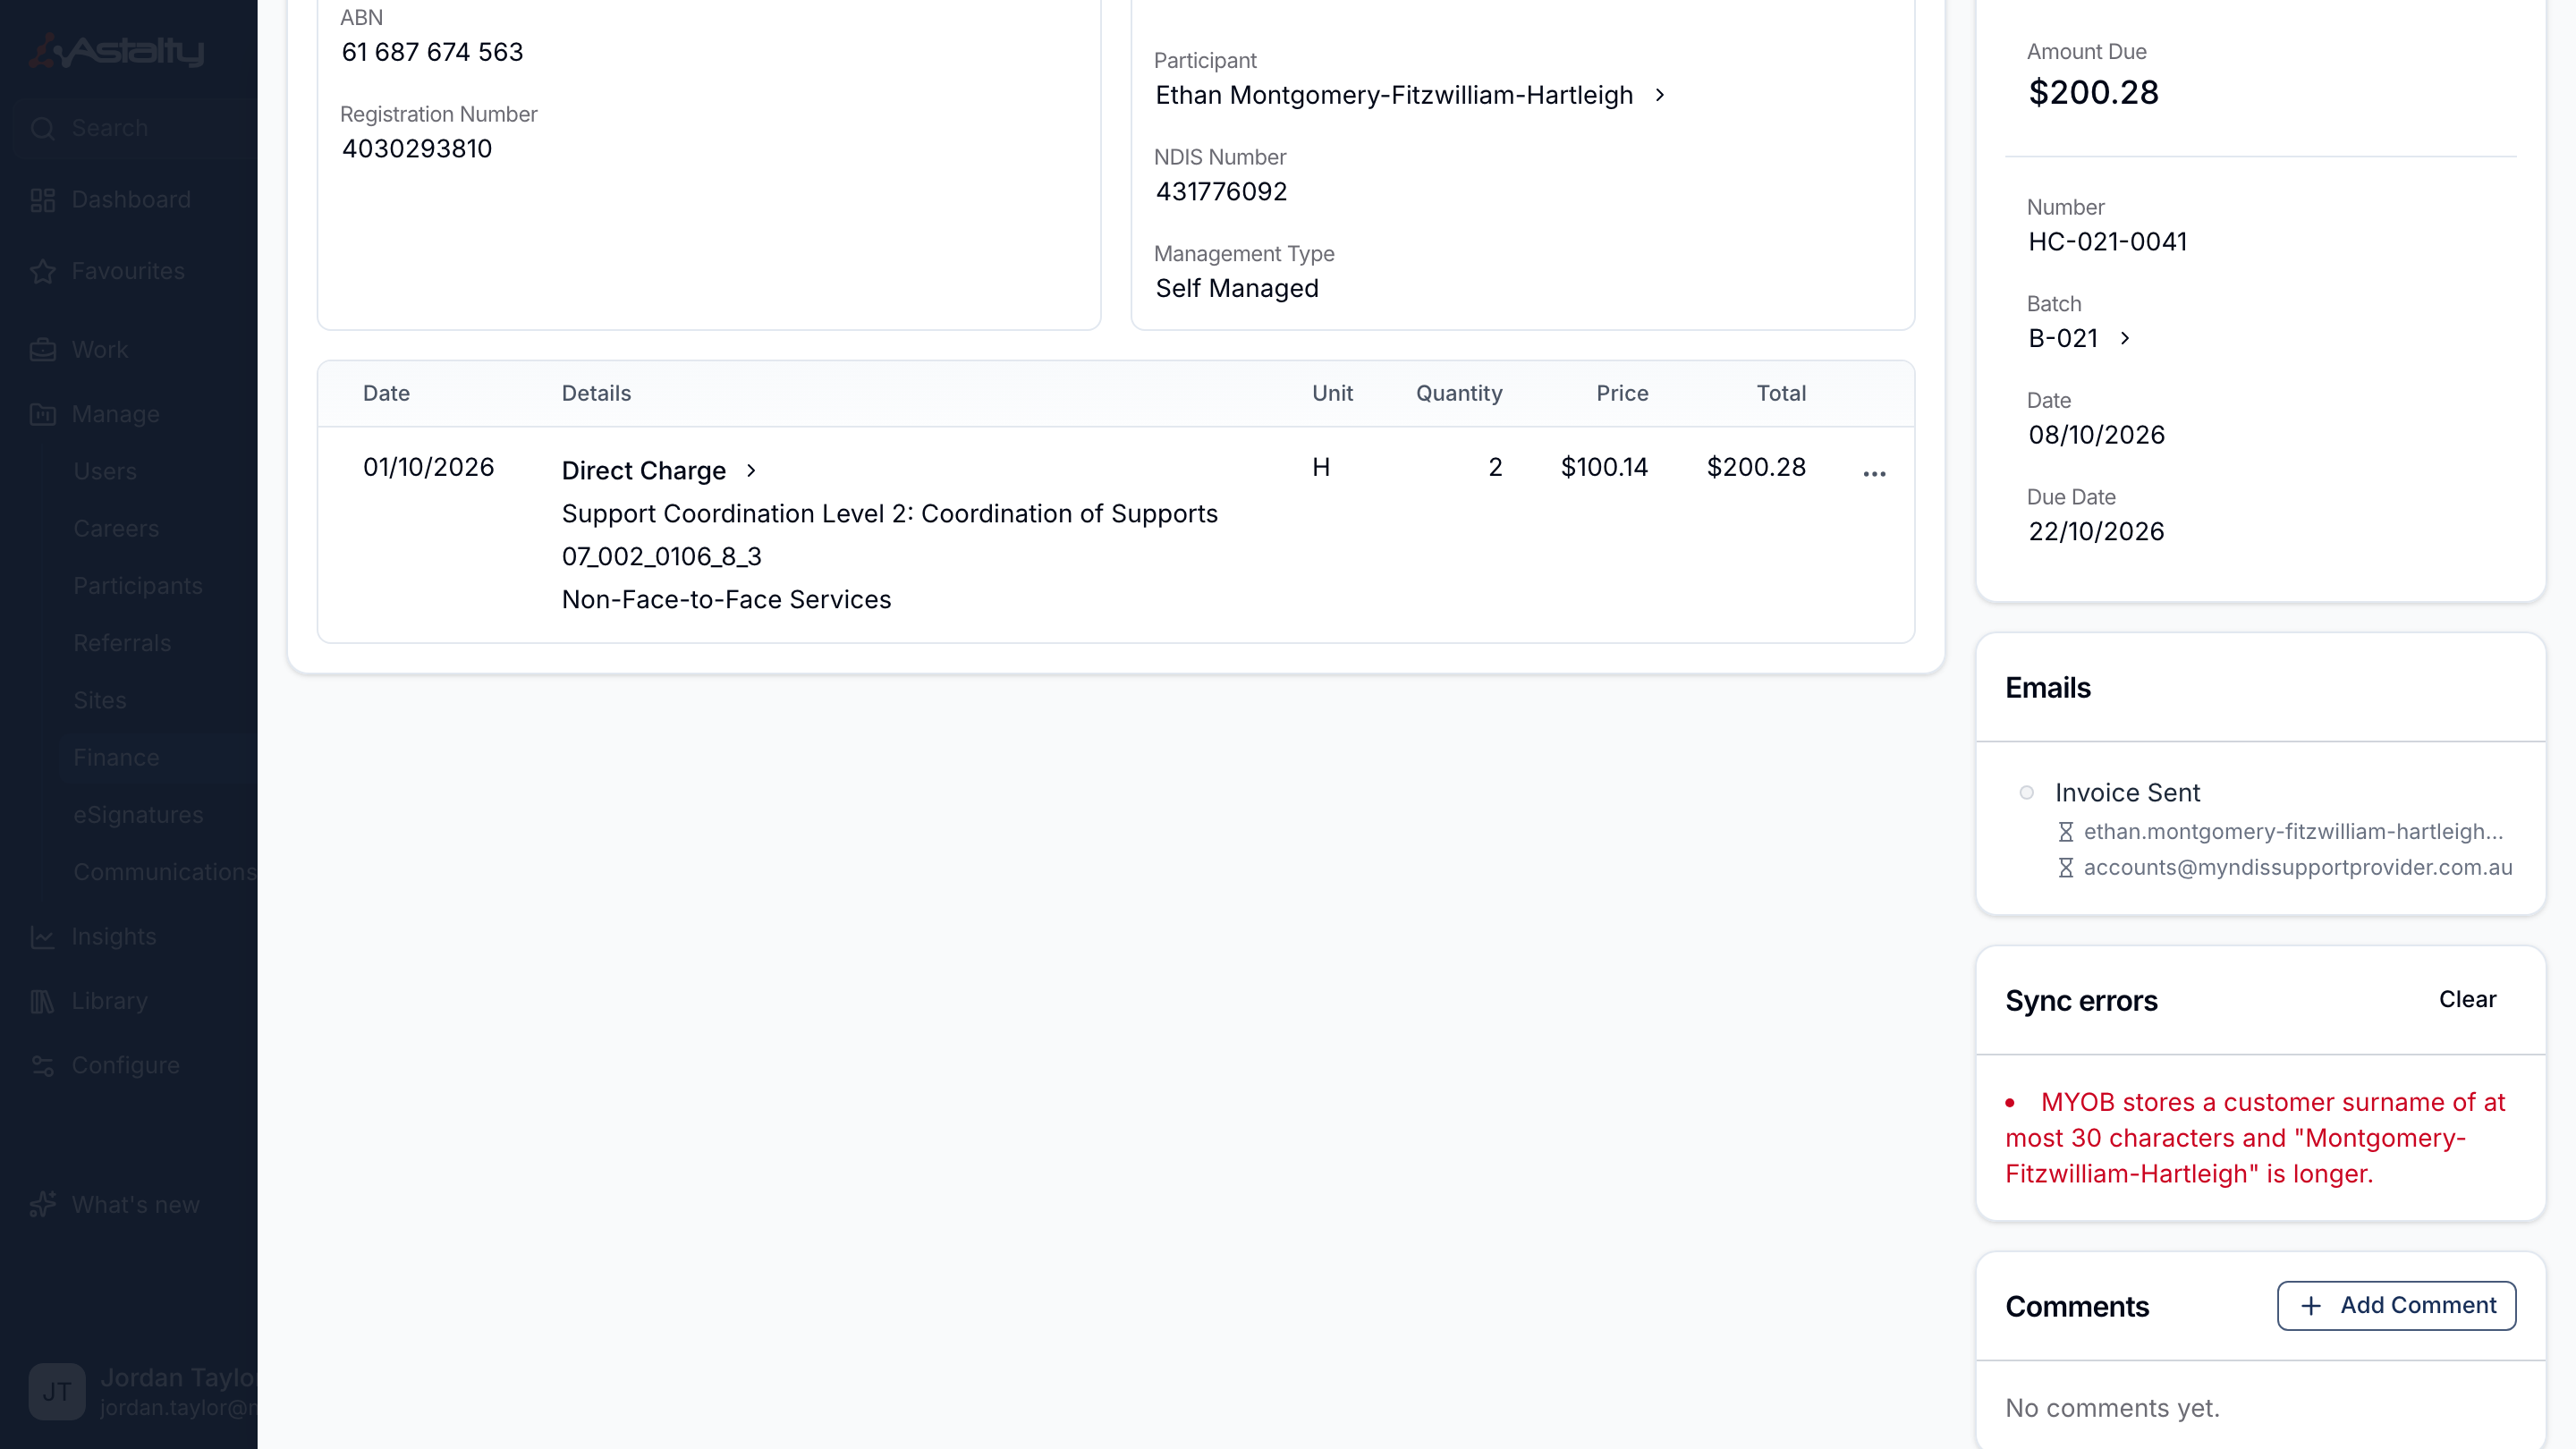Viewport: 2576px width, 1449px height.
Task: Go to Referrals in the sidebar
Action: point(122,643)
